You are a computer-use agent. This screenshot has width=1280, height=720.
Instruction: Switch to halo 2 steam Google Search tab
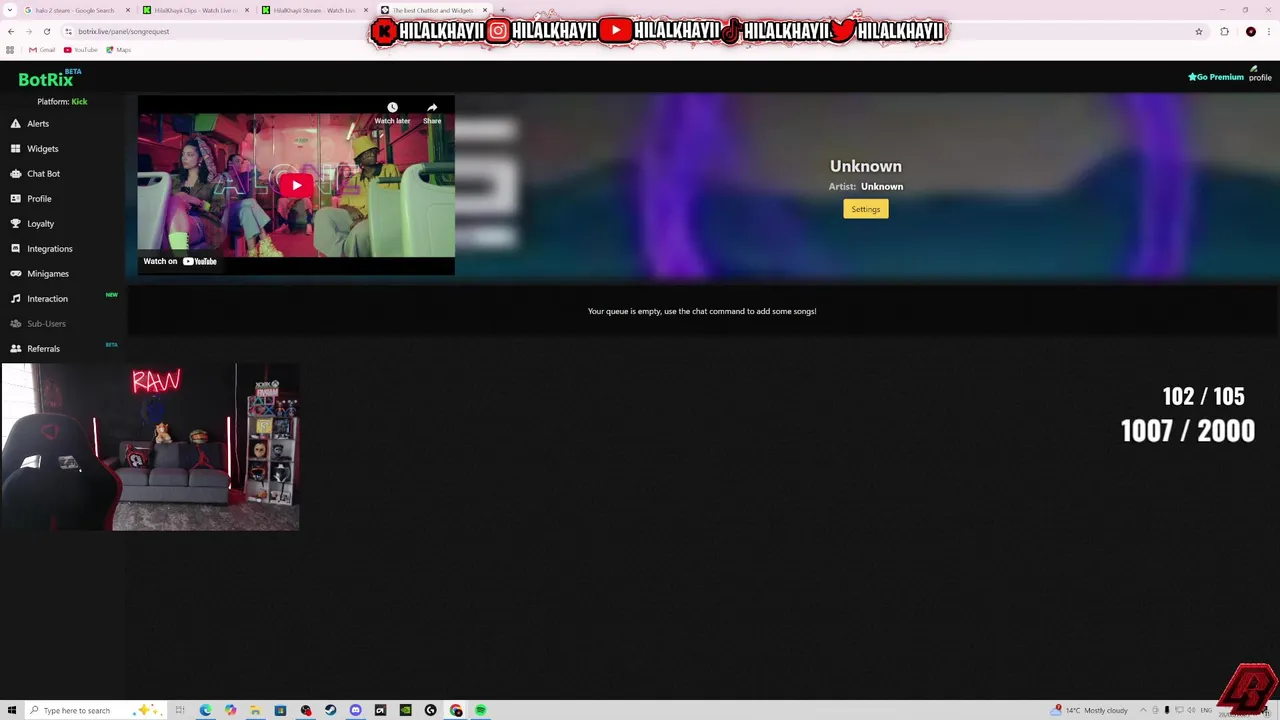tap(75, 10)
